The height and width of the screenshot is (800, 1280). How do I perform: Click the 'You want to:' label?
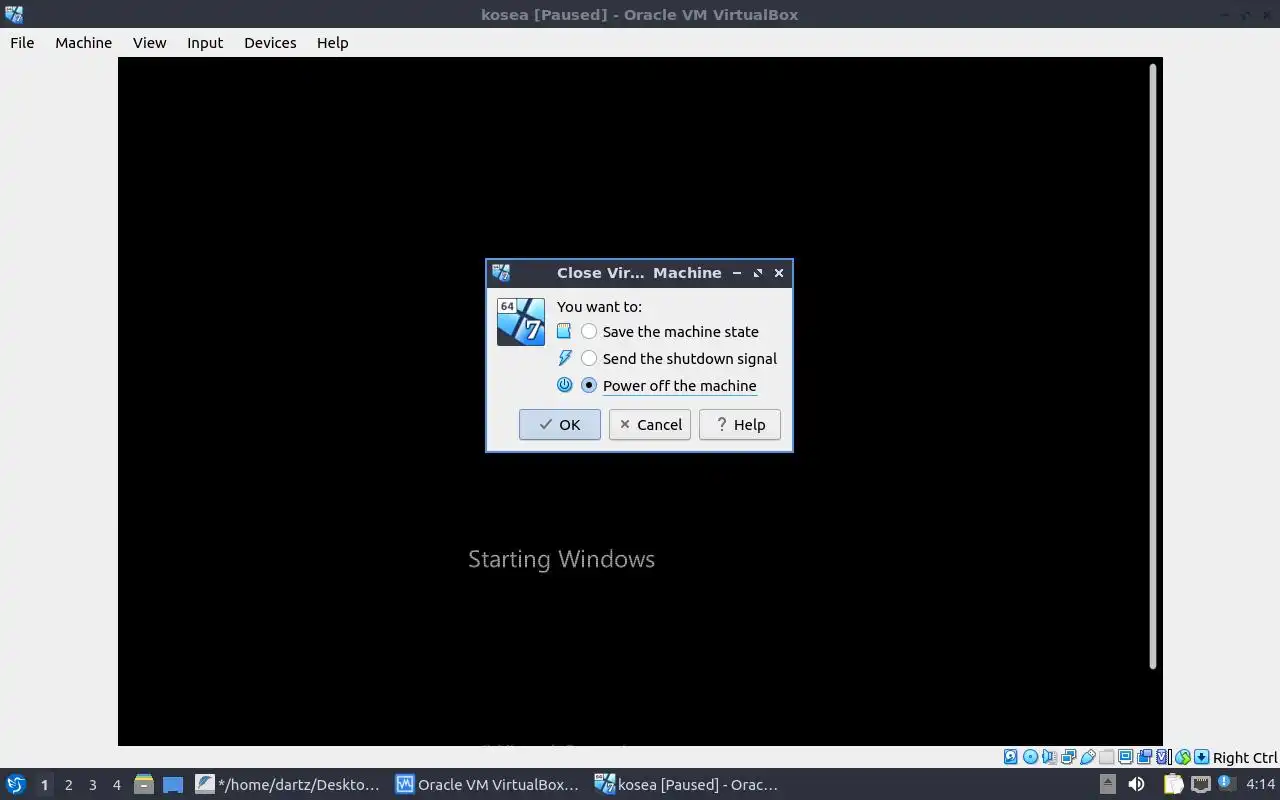(x=599, y=306)
